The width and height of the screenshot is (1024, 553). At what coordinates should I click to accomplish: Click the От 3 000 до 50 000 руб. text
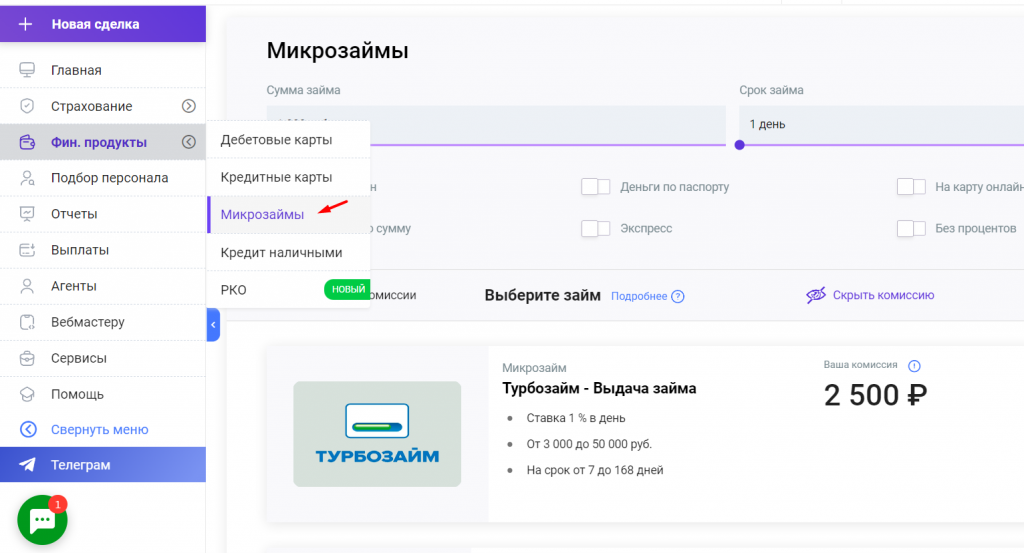coord(589,444)
